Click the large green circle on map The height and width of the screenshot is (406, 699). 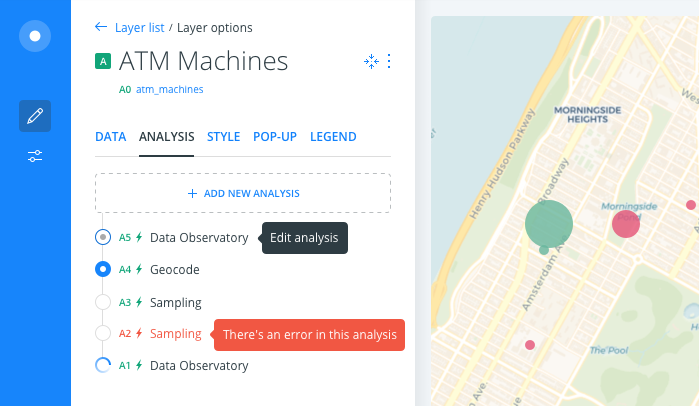tap(549, 224)
